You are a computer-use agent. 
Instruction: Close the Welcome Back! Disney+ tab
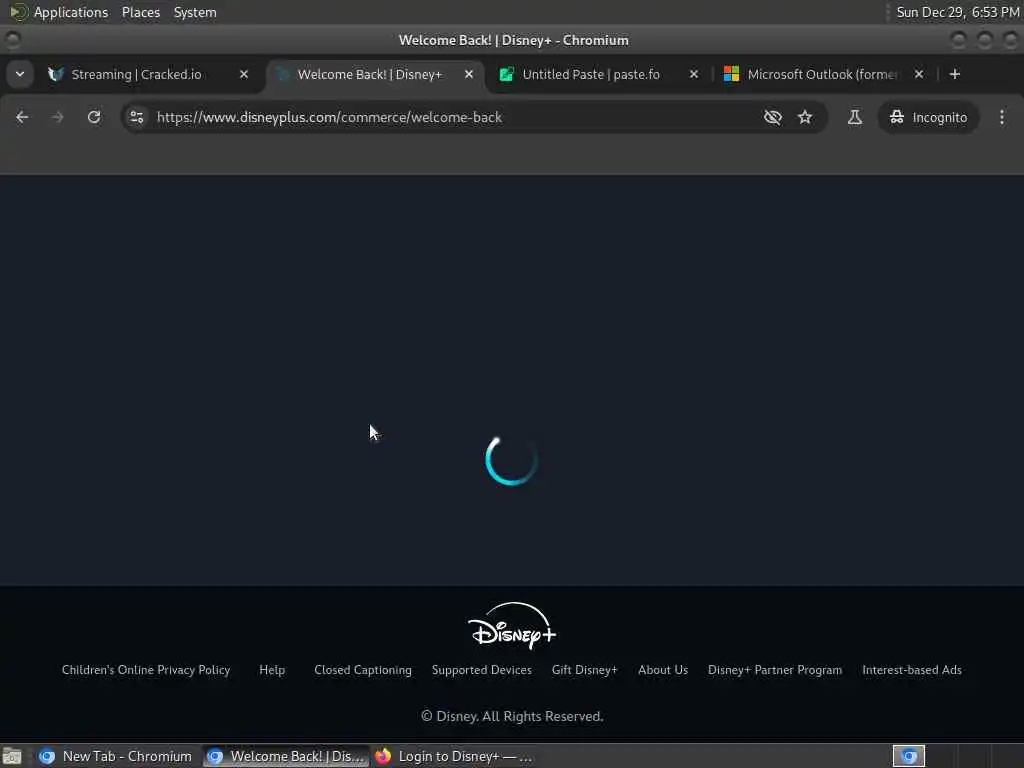(x=469, y=74)
